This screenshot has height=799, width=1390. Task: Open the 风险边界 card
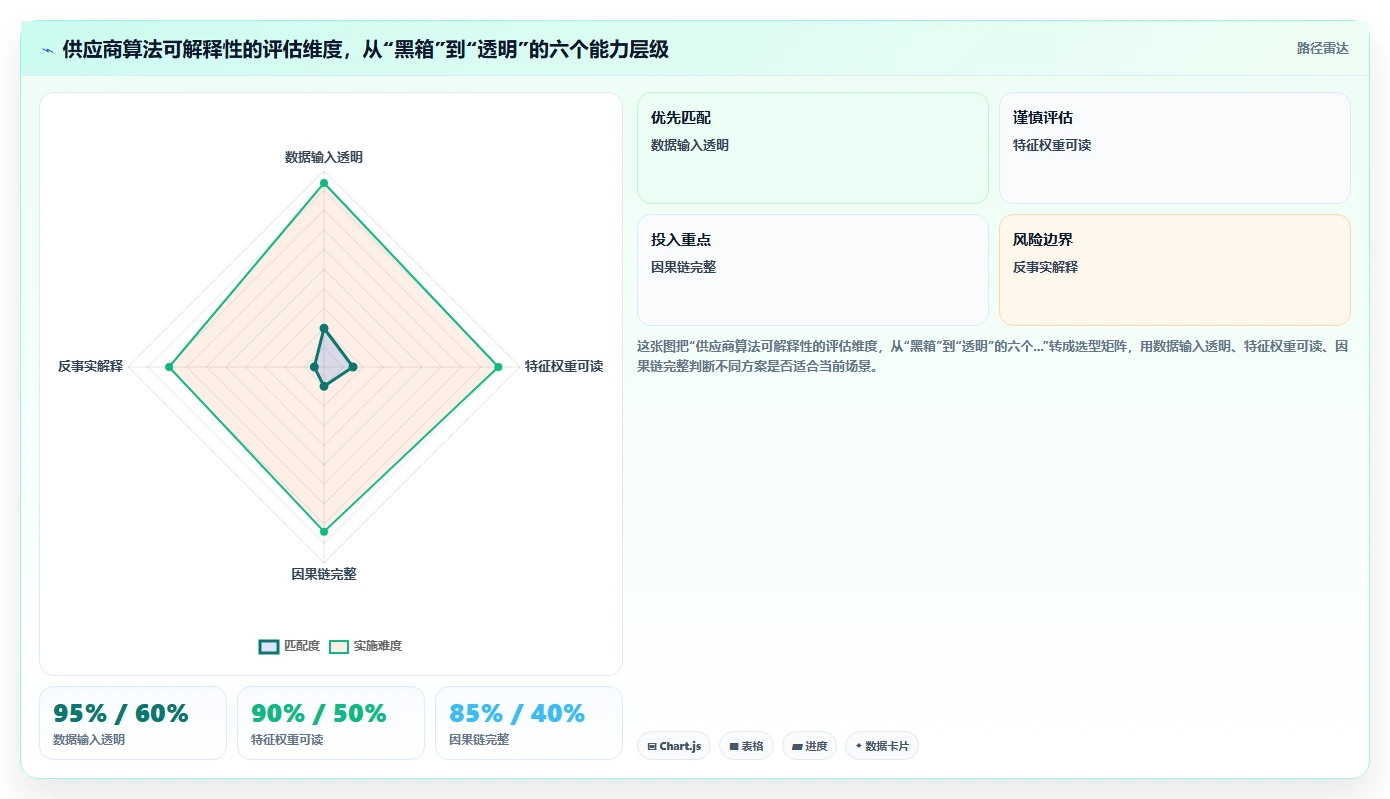(1174, 270)
